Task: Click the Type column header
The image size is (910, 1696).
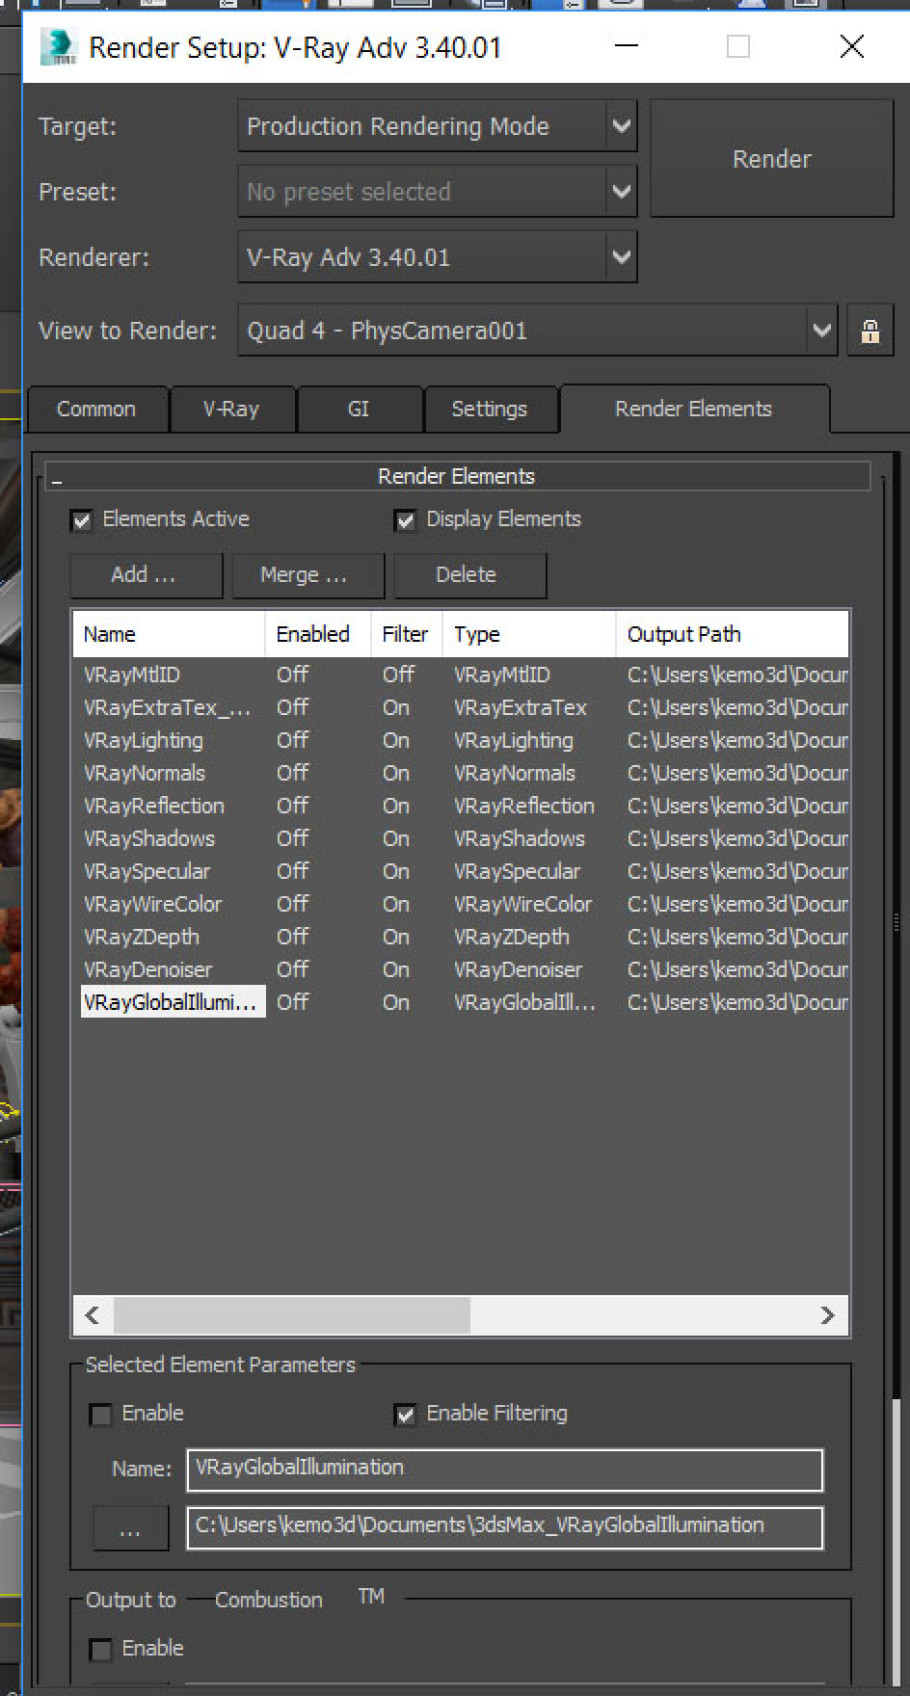Action: pos(529,634)
